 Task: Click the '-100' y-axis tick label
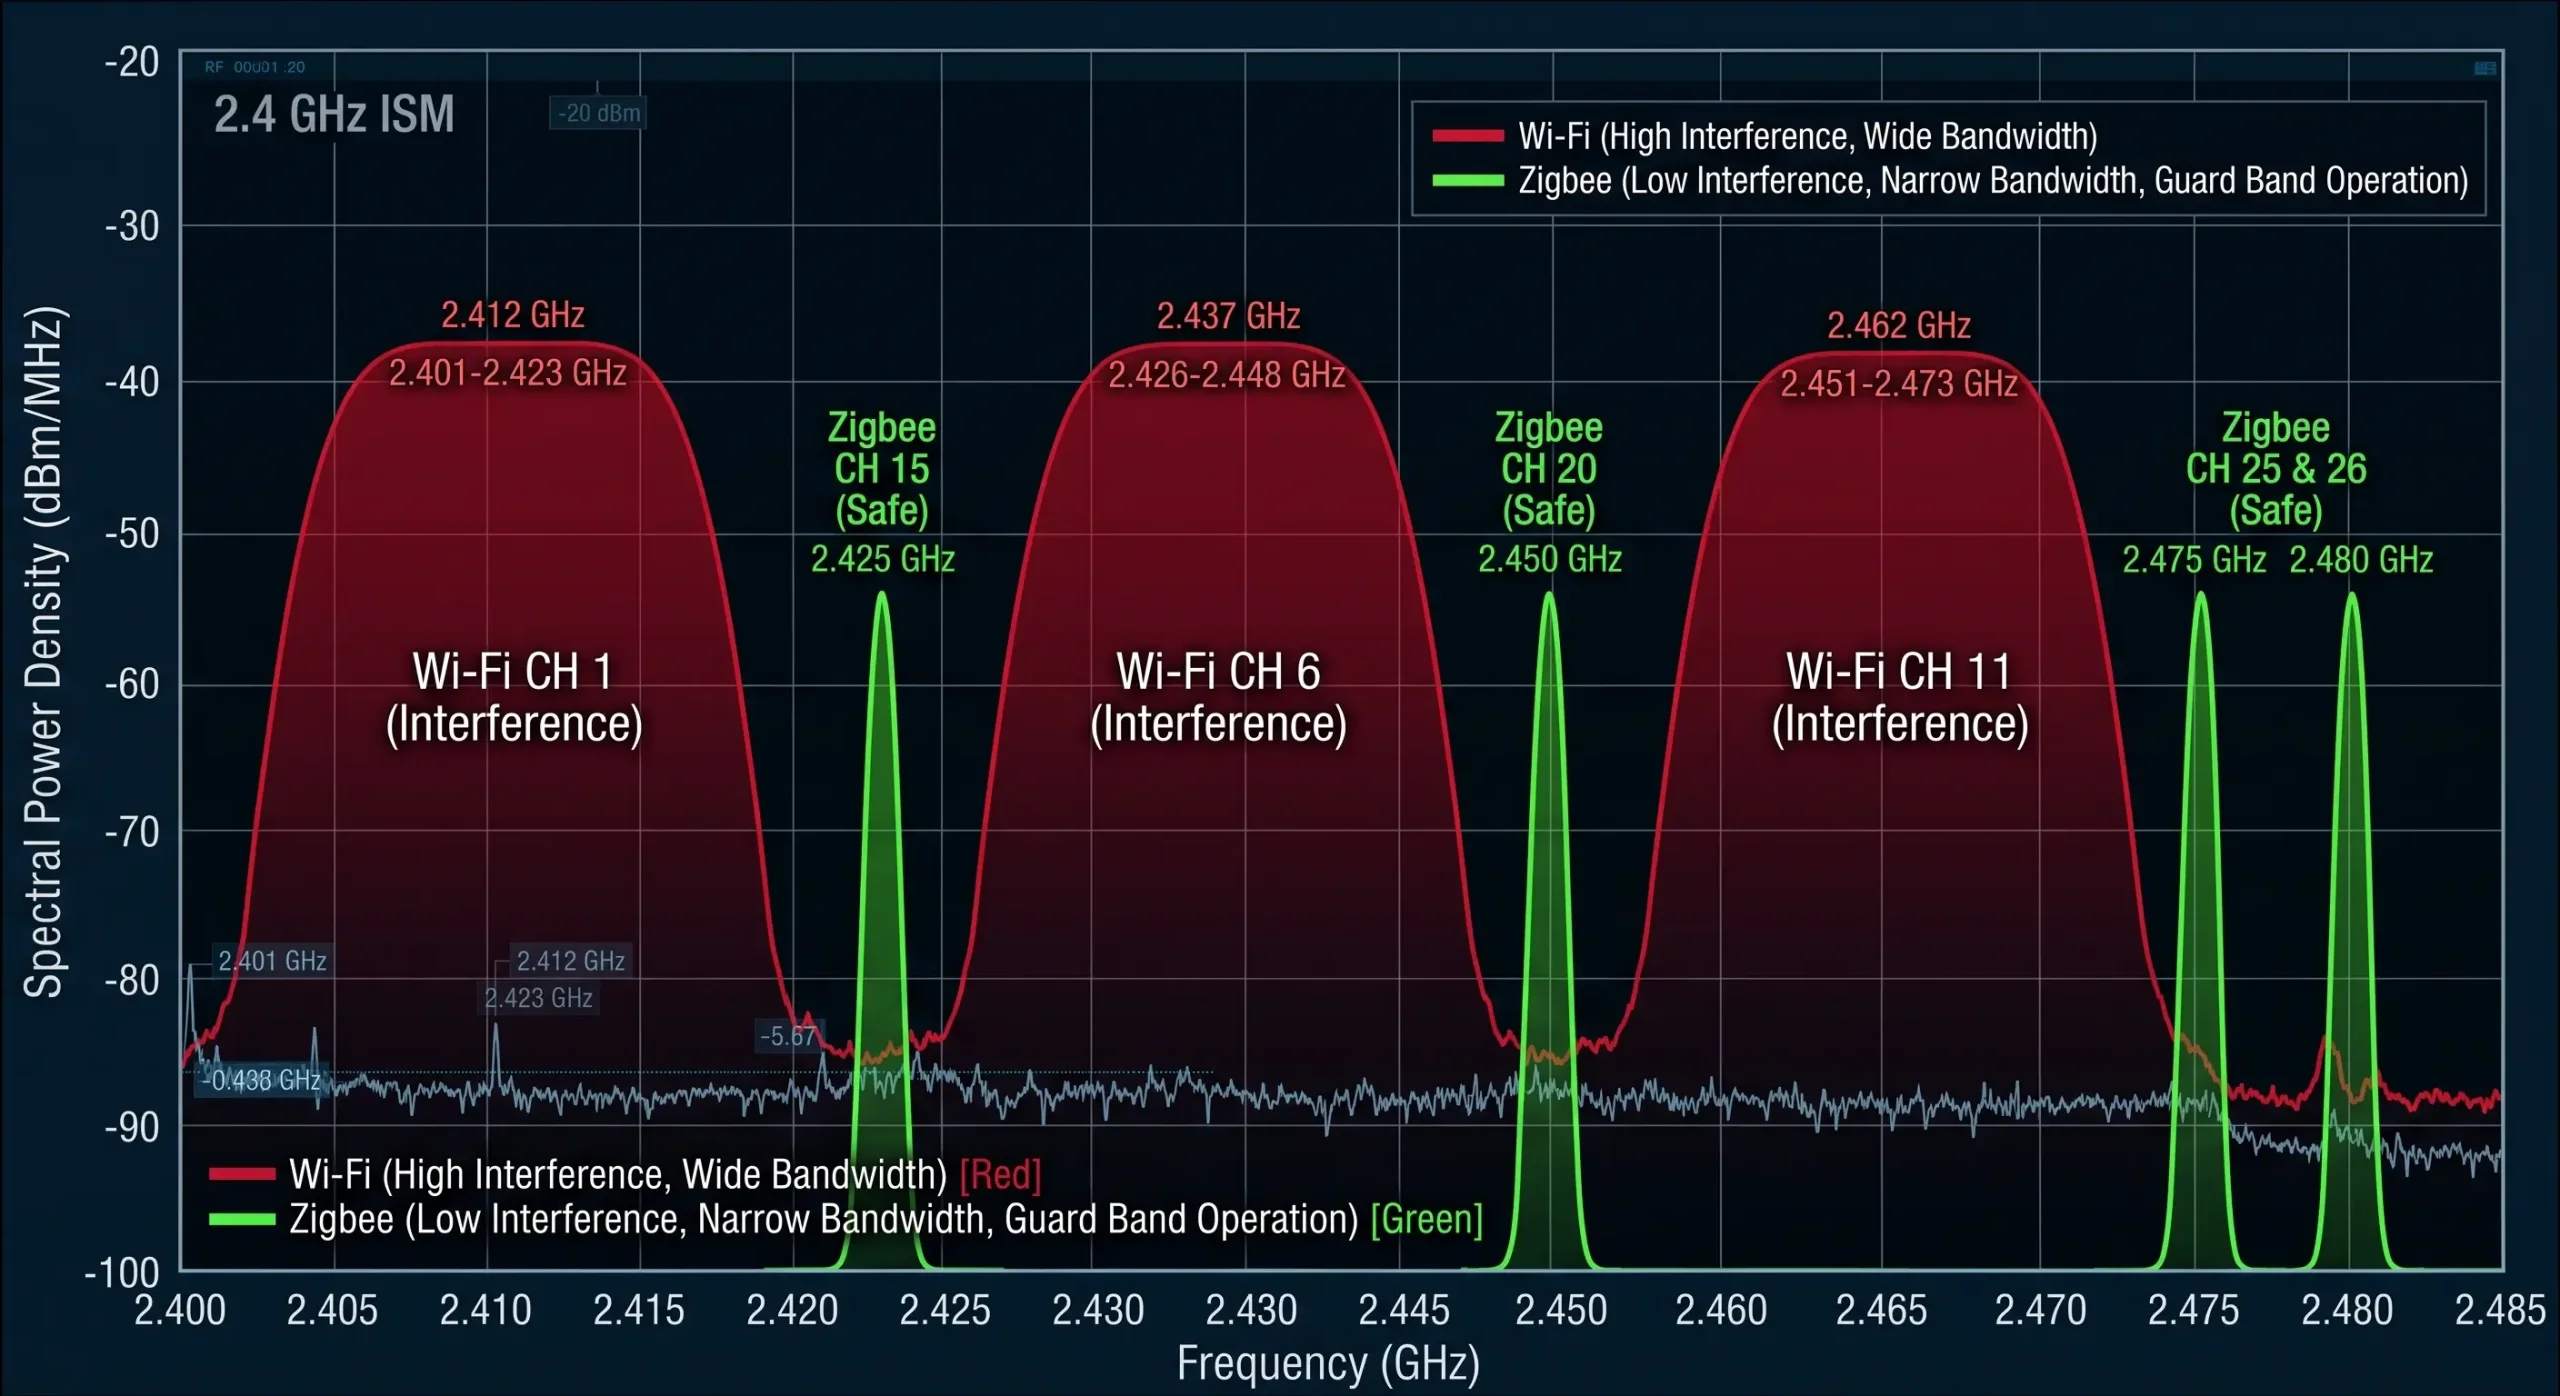pyautogui.click(x=122, y=1274)
